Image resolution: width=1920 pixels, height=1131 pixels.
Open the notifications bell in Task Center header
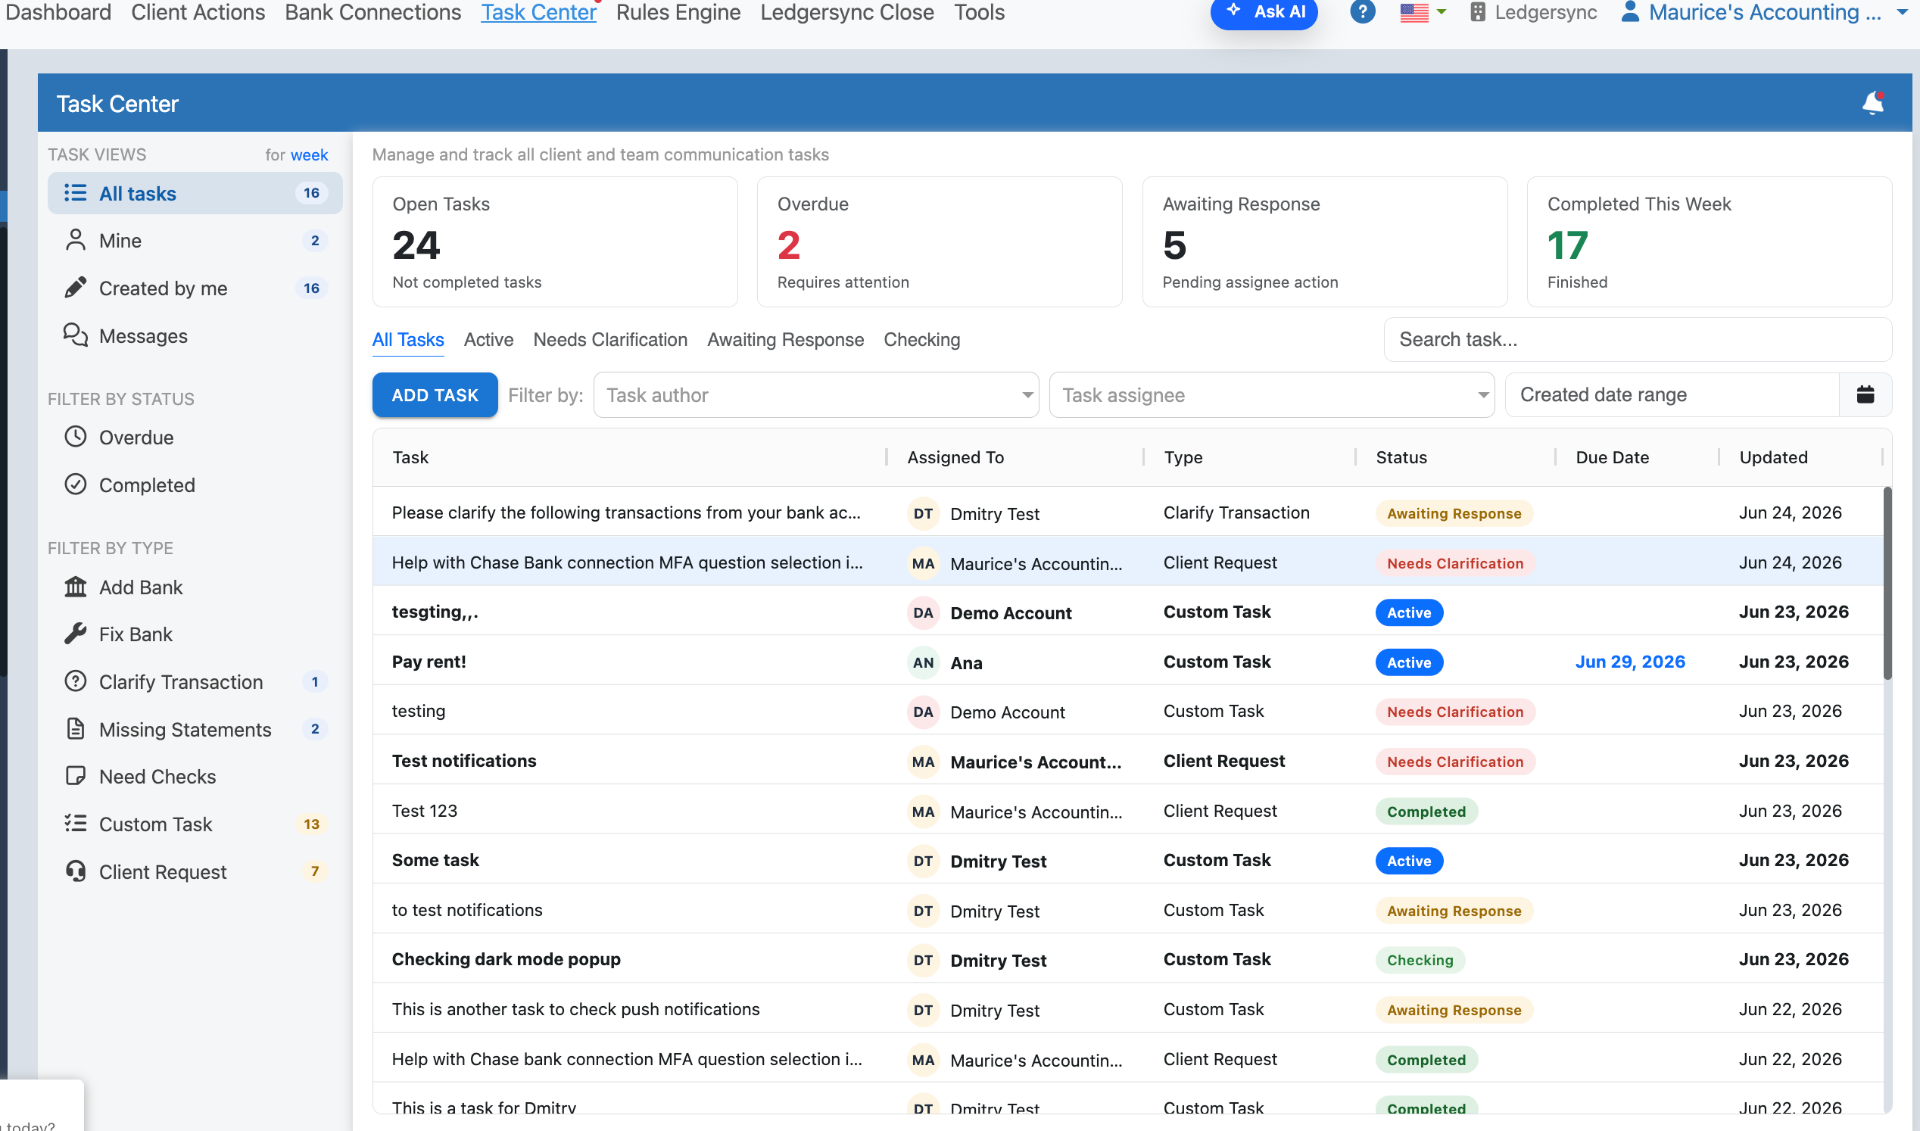click(x=1873, y=103)
